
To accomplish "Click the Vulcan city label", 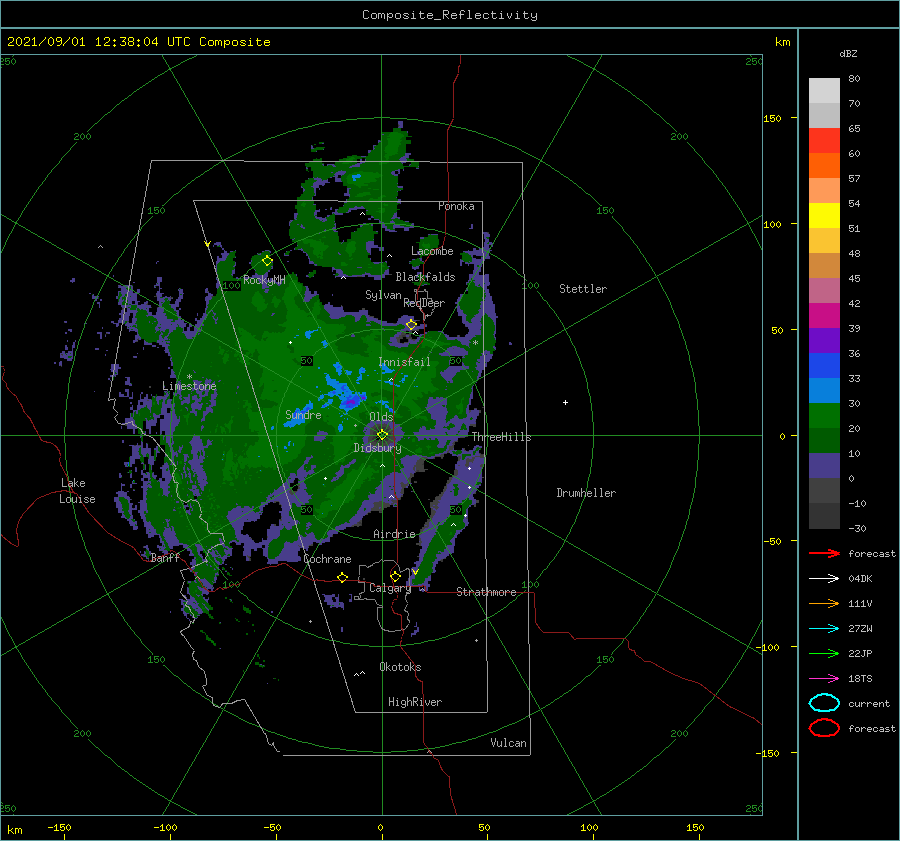I will [x=509, y=743].
